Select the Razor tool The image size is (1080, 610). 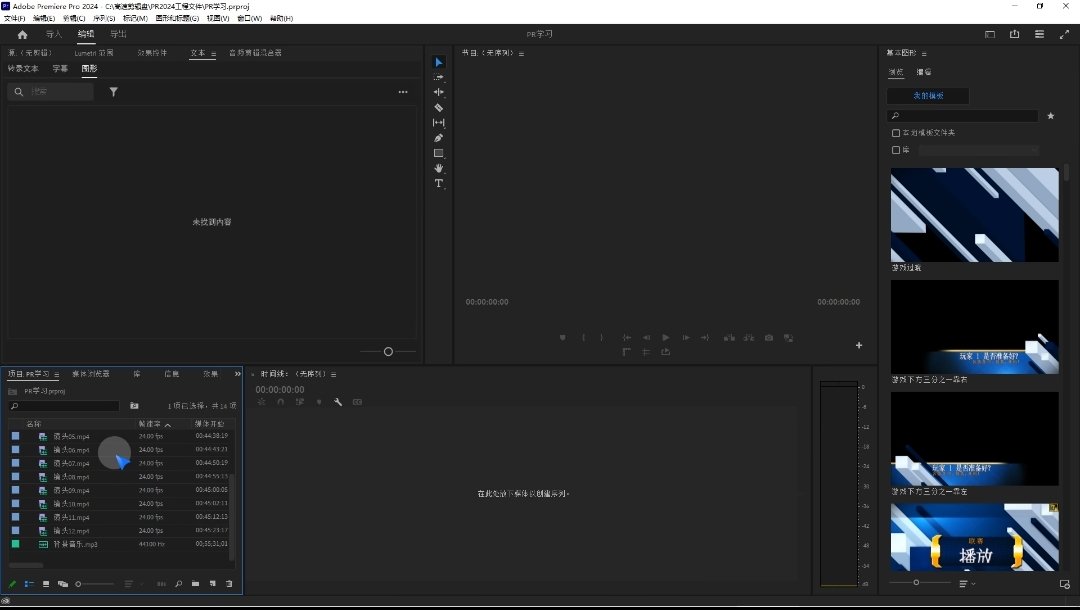coord(438,107)
